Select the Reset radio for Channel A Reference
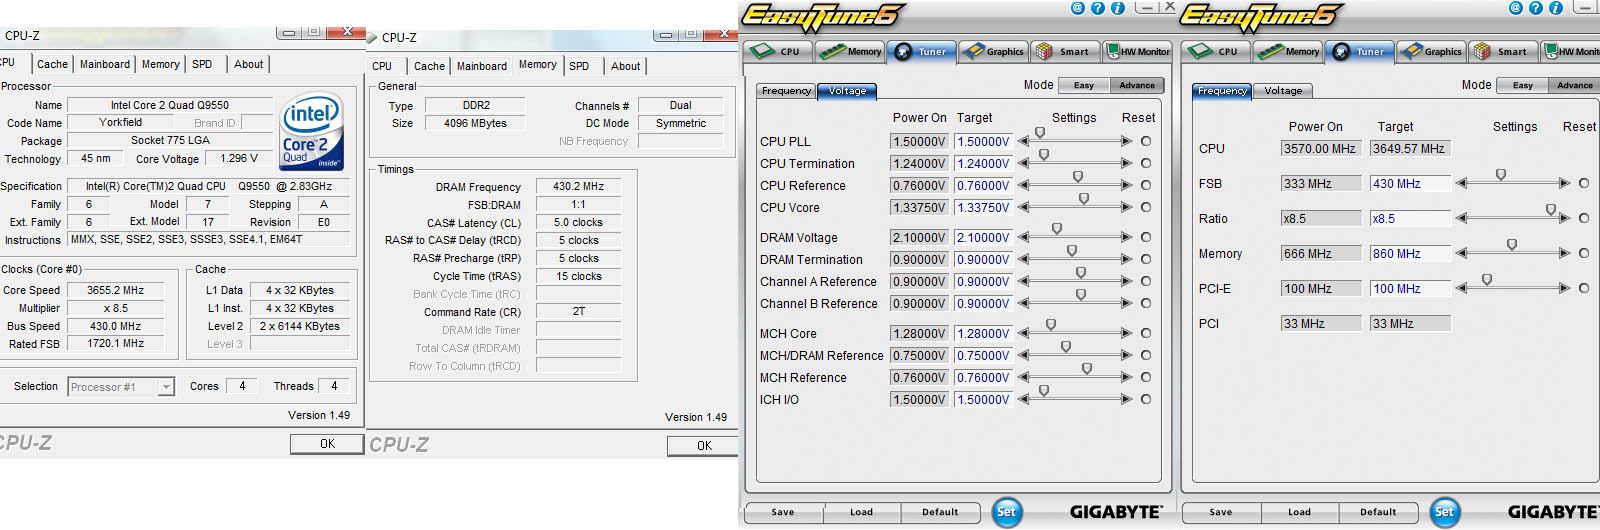 [1146, 282]
